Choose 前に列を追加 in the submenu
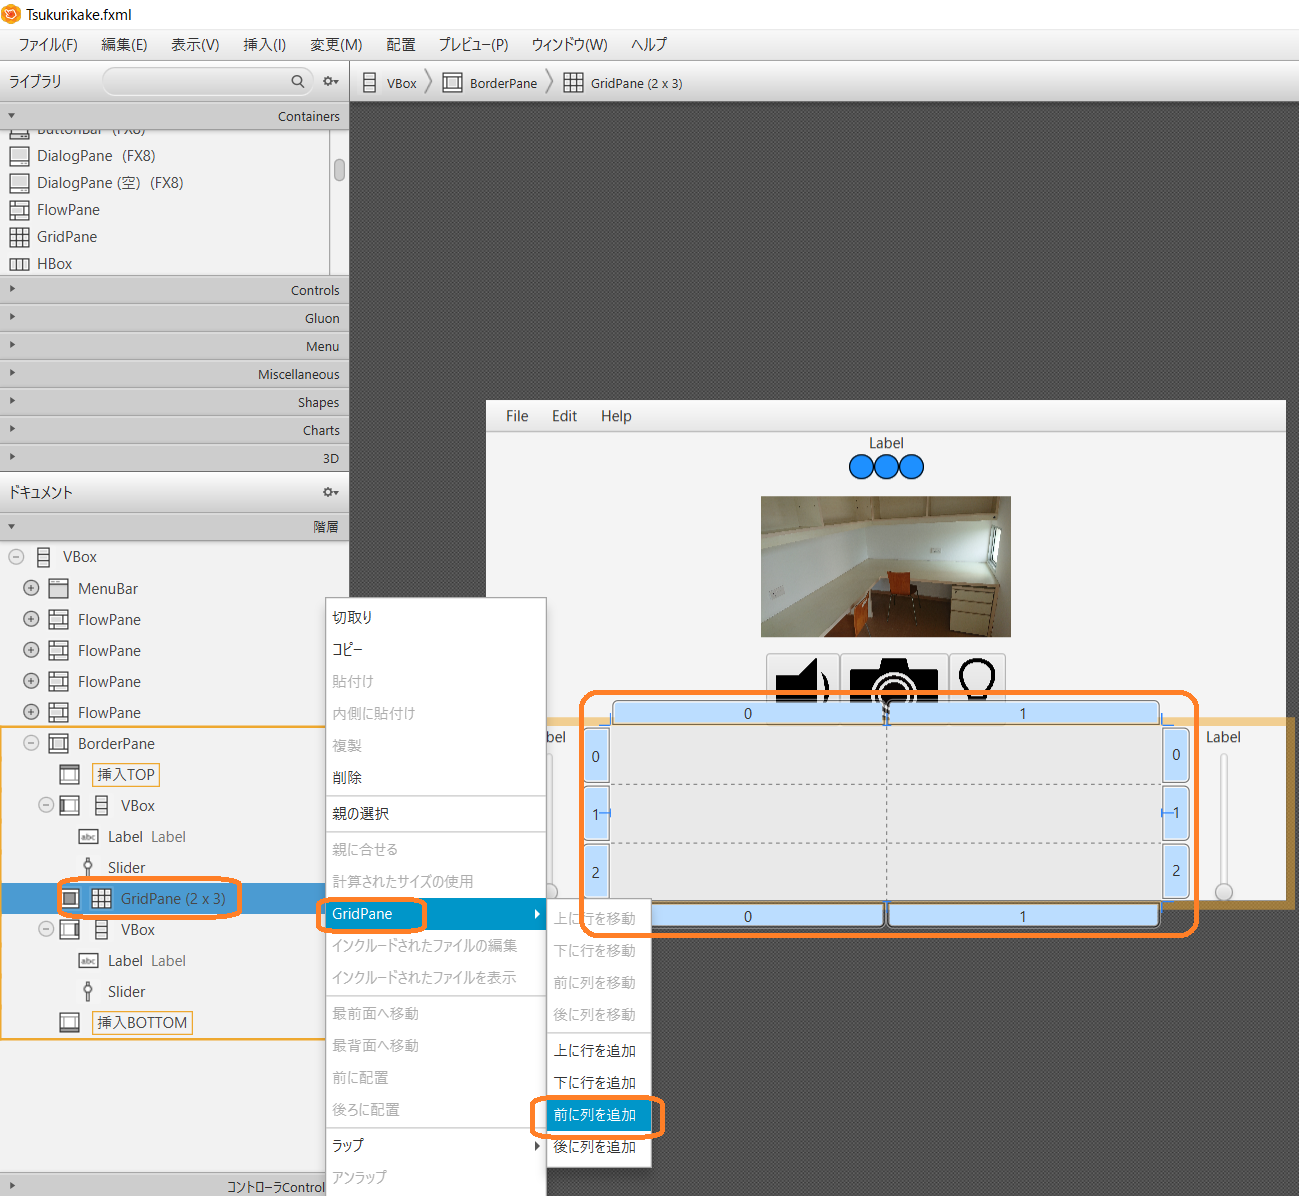 pos(599,1114)
